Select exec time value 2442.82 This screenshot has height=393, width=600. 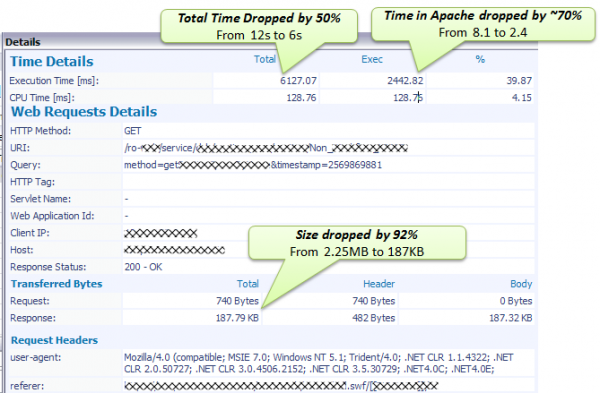click(x=405, y=81)
